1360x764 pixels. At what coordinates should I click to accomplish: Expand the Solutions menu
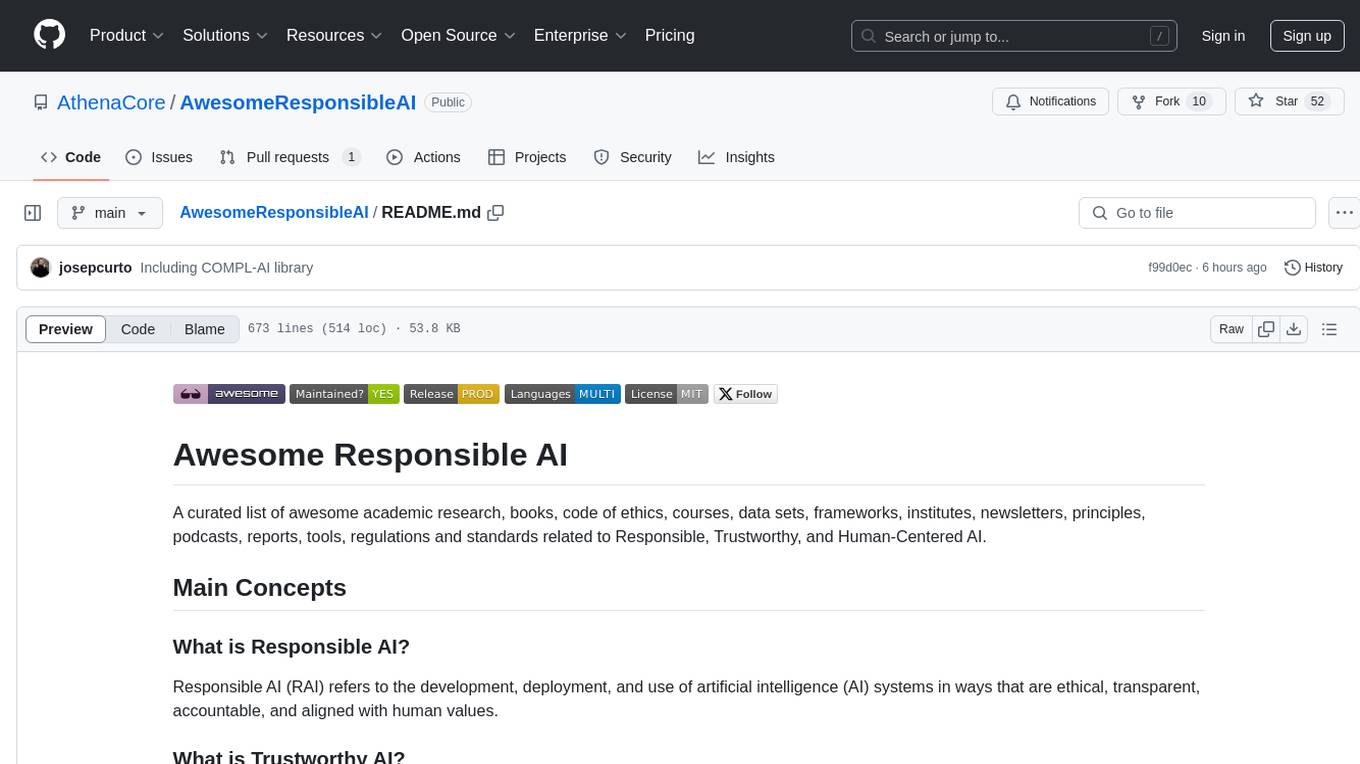click(225, 35)
